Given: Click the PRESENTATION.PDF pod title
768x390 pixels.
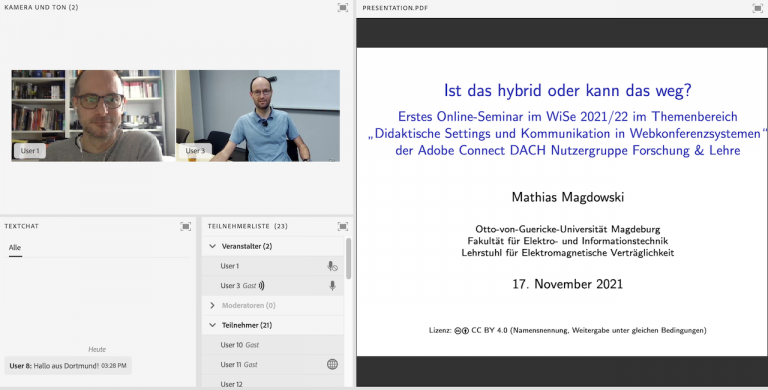Looking at the screenshot, I should [x=395, y=8].
